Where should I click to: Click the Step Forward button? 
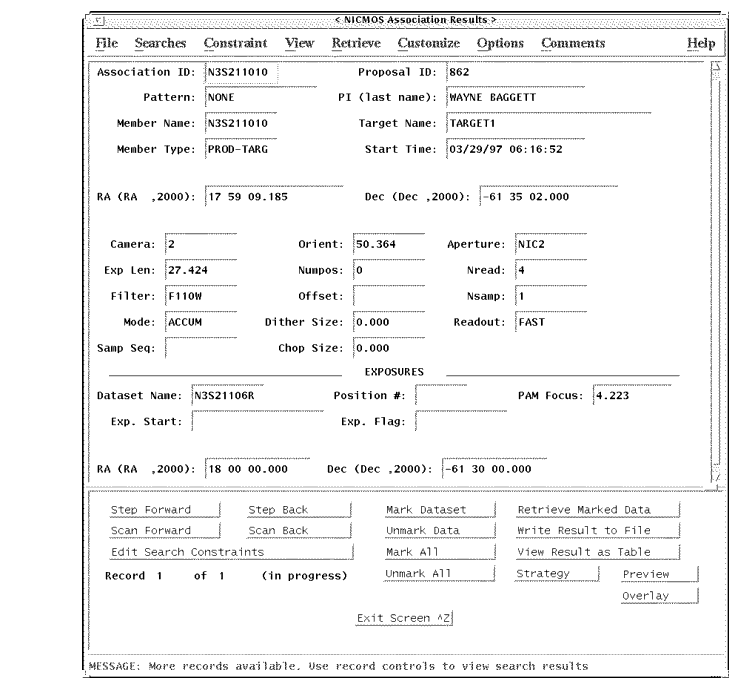coord(151,510)
